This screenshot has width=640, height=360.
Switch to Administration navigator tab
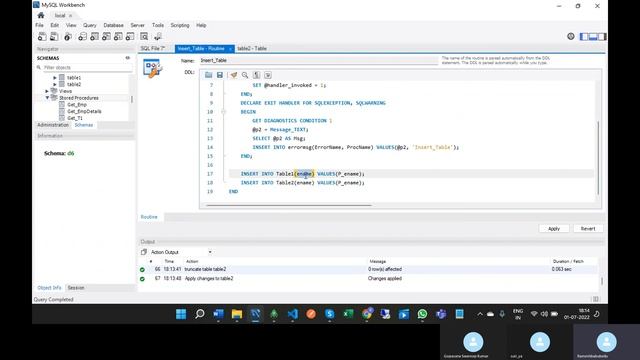(53, 125)
